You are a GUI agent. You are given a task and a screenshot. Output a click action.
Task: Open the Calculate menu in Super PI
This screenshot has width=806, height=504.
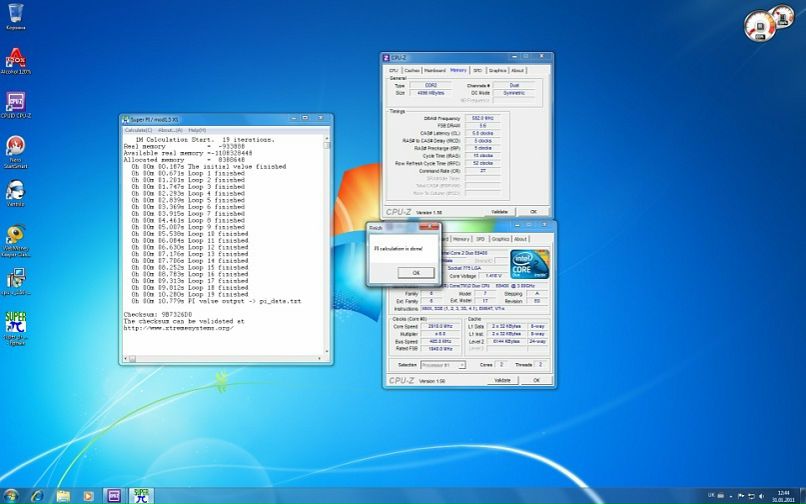138,130
